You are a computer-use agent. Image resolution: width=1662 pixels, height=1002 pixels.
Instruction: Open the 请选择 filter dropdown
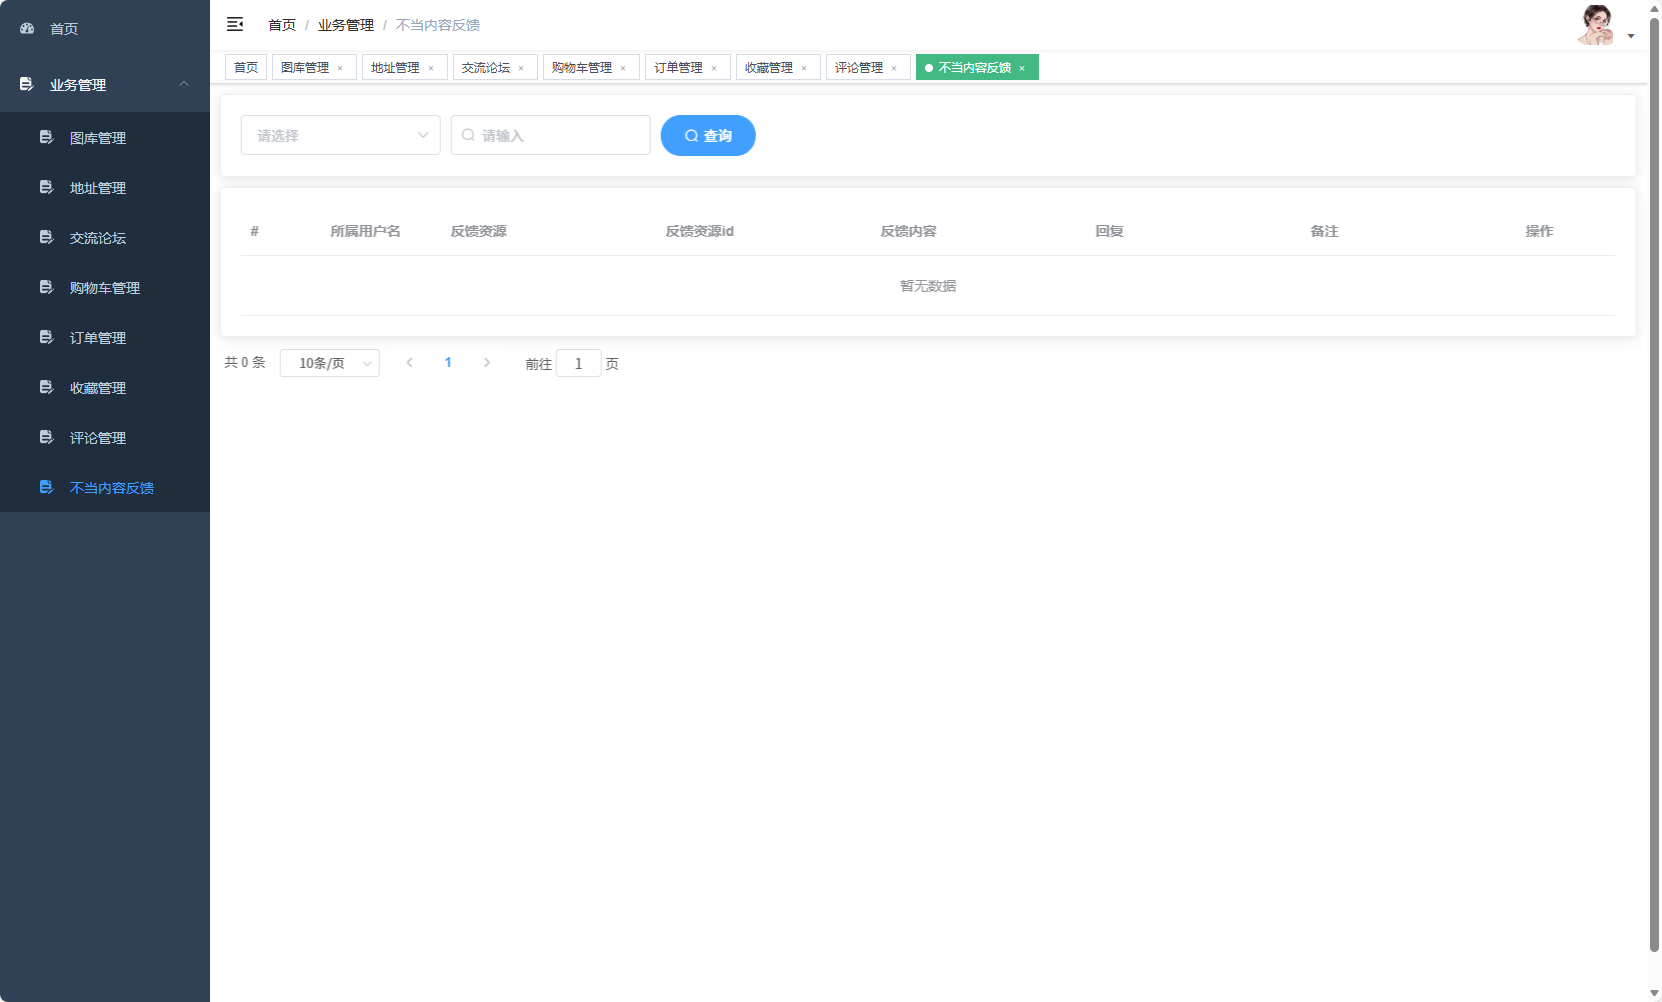tap(340, 135)
